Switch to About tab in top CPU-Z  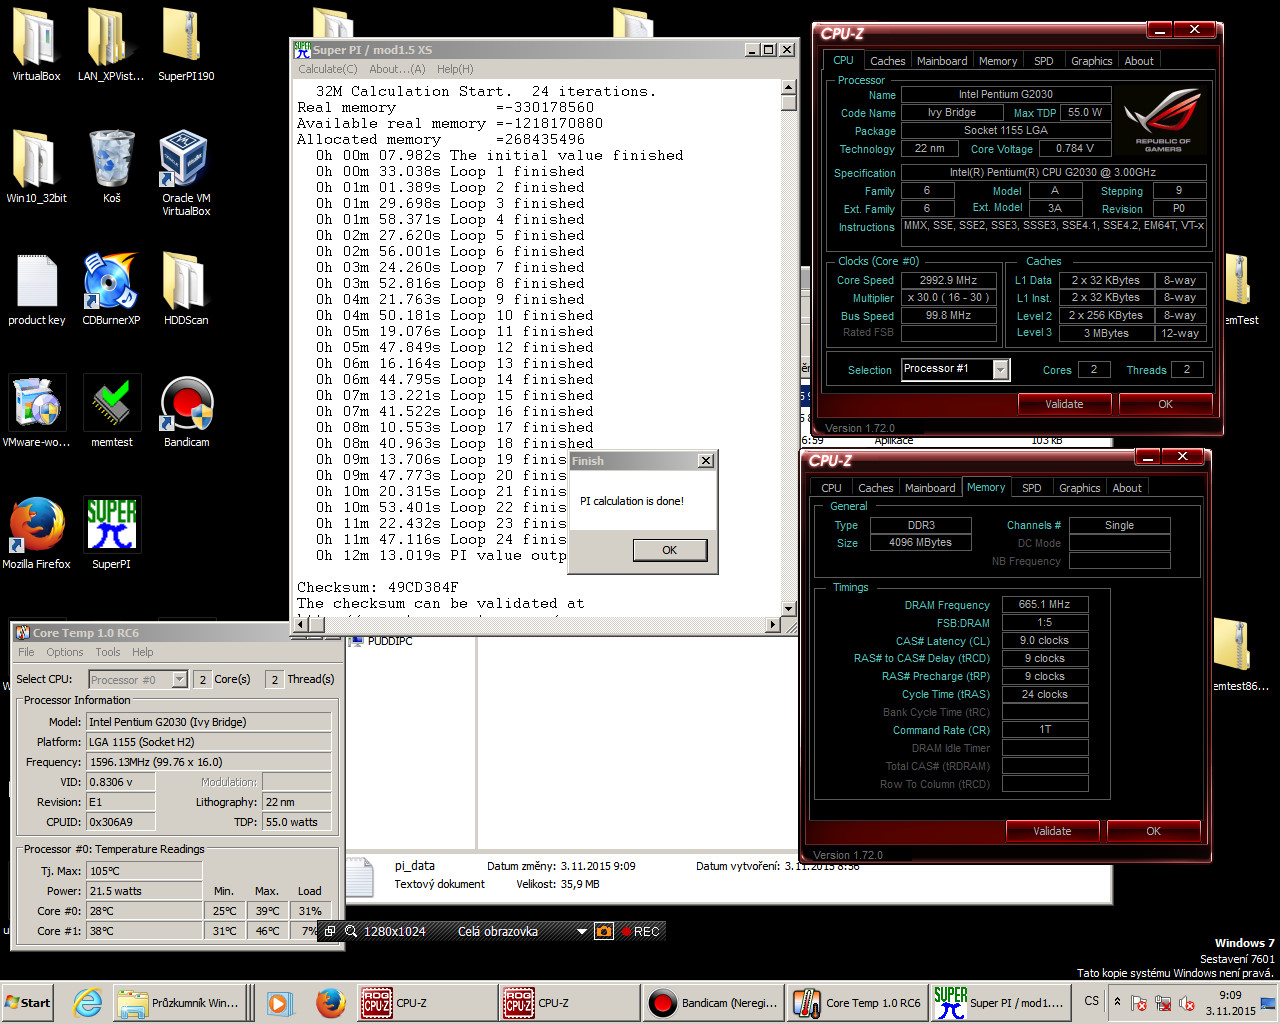tap(1139, 61)
